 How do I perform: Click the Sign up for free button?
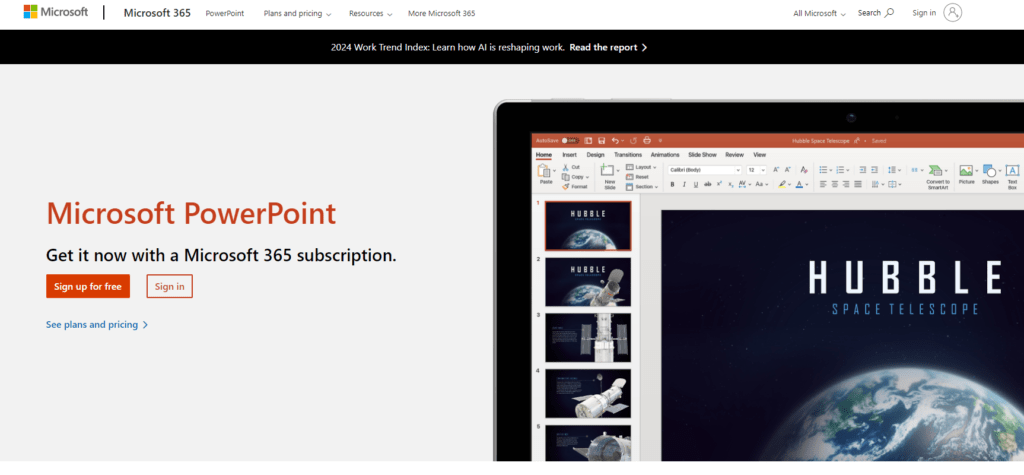88,286
